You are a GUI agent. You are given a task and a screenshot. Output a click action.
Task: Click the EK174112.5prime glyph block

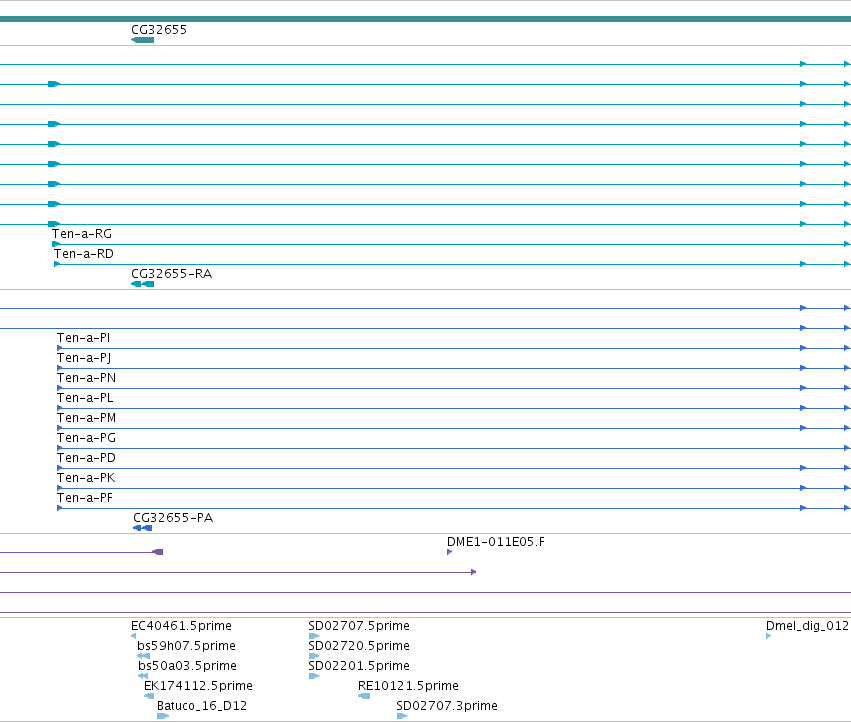point(149,696)
